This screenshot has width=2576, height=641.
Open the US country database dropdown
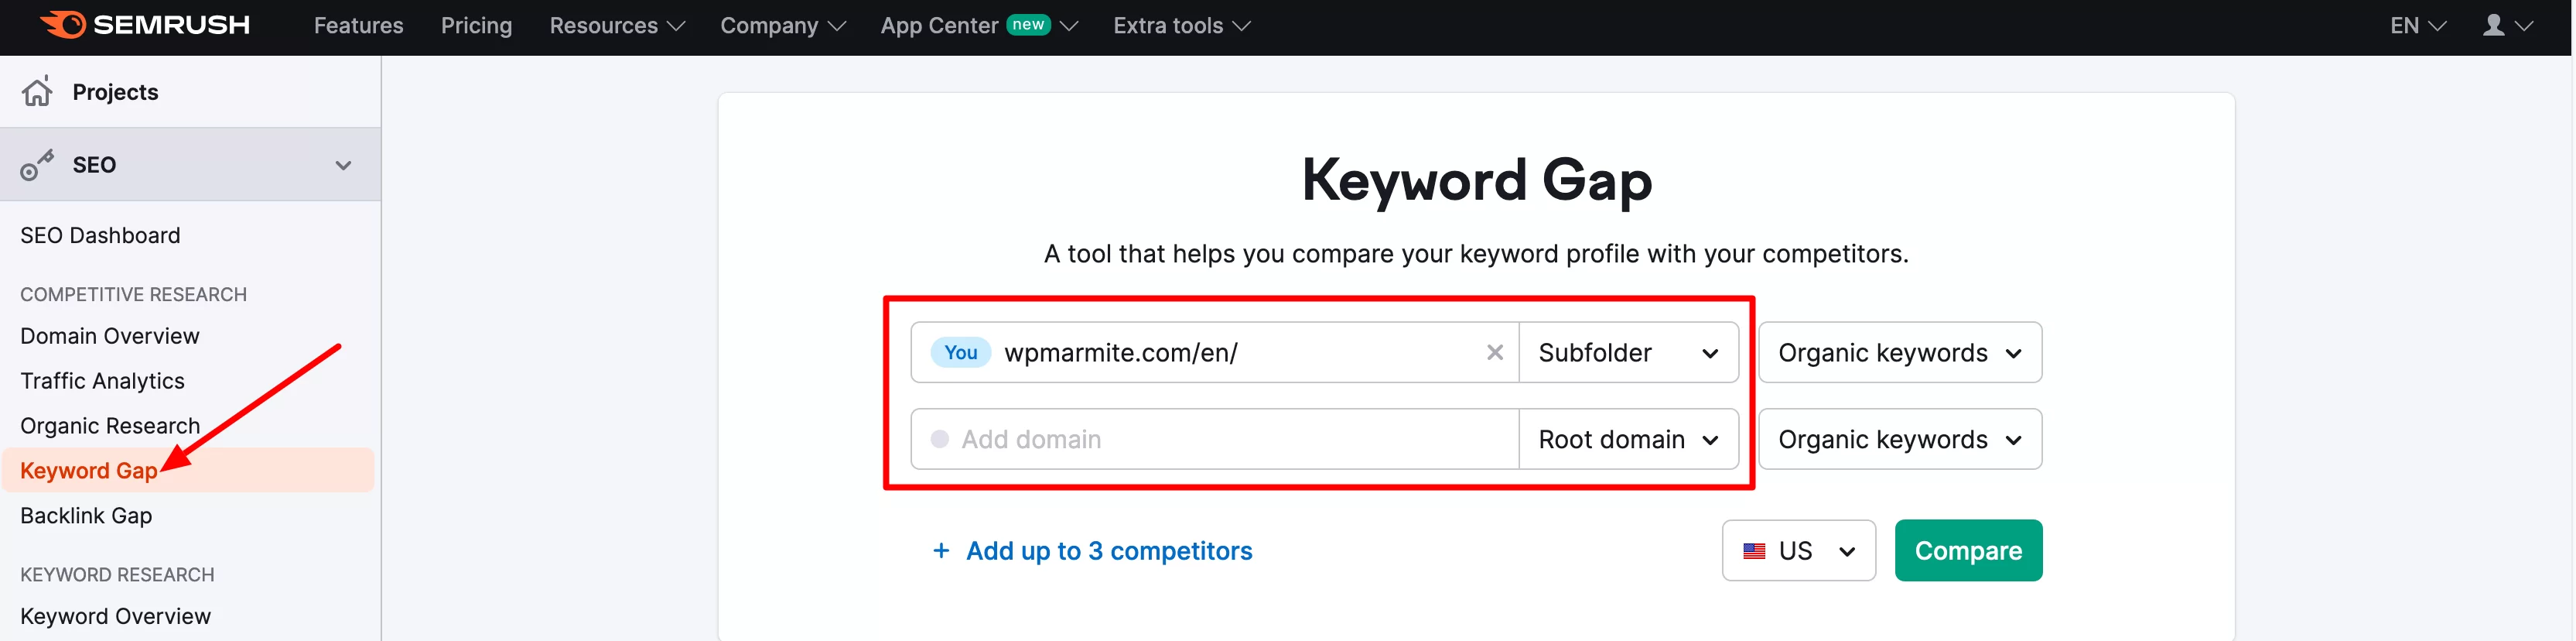(1798, 550)
